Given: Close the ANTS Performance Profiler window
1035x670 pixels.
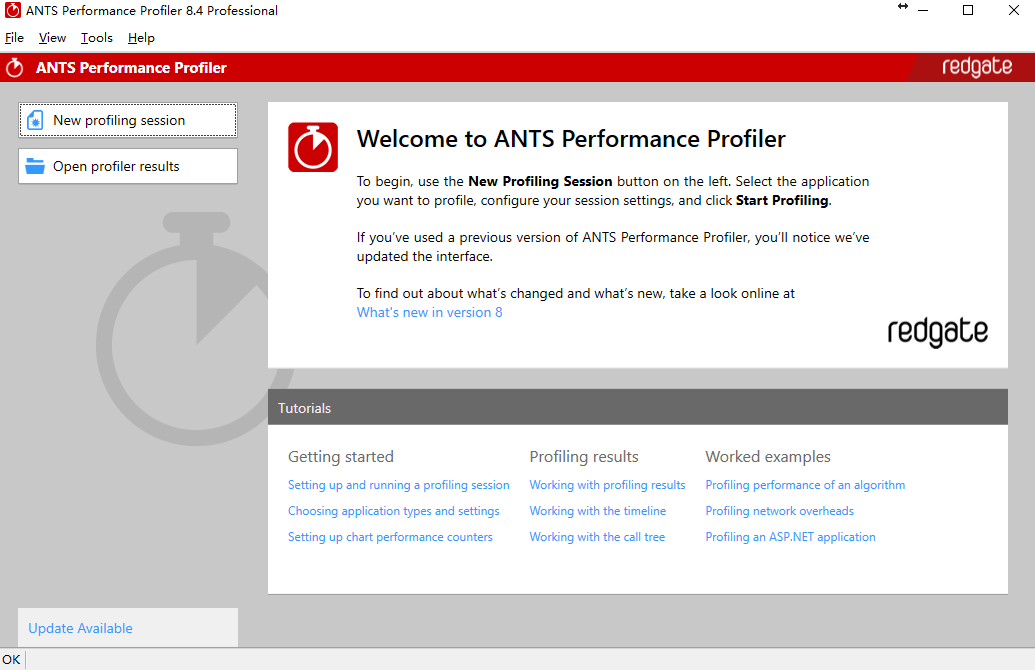Looking at the screenshot, I should point(1014,10).
